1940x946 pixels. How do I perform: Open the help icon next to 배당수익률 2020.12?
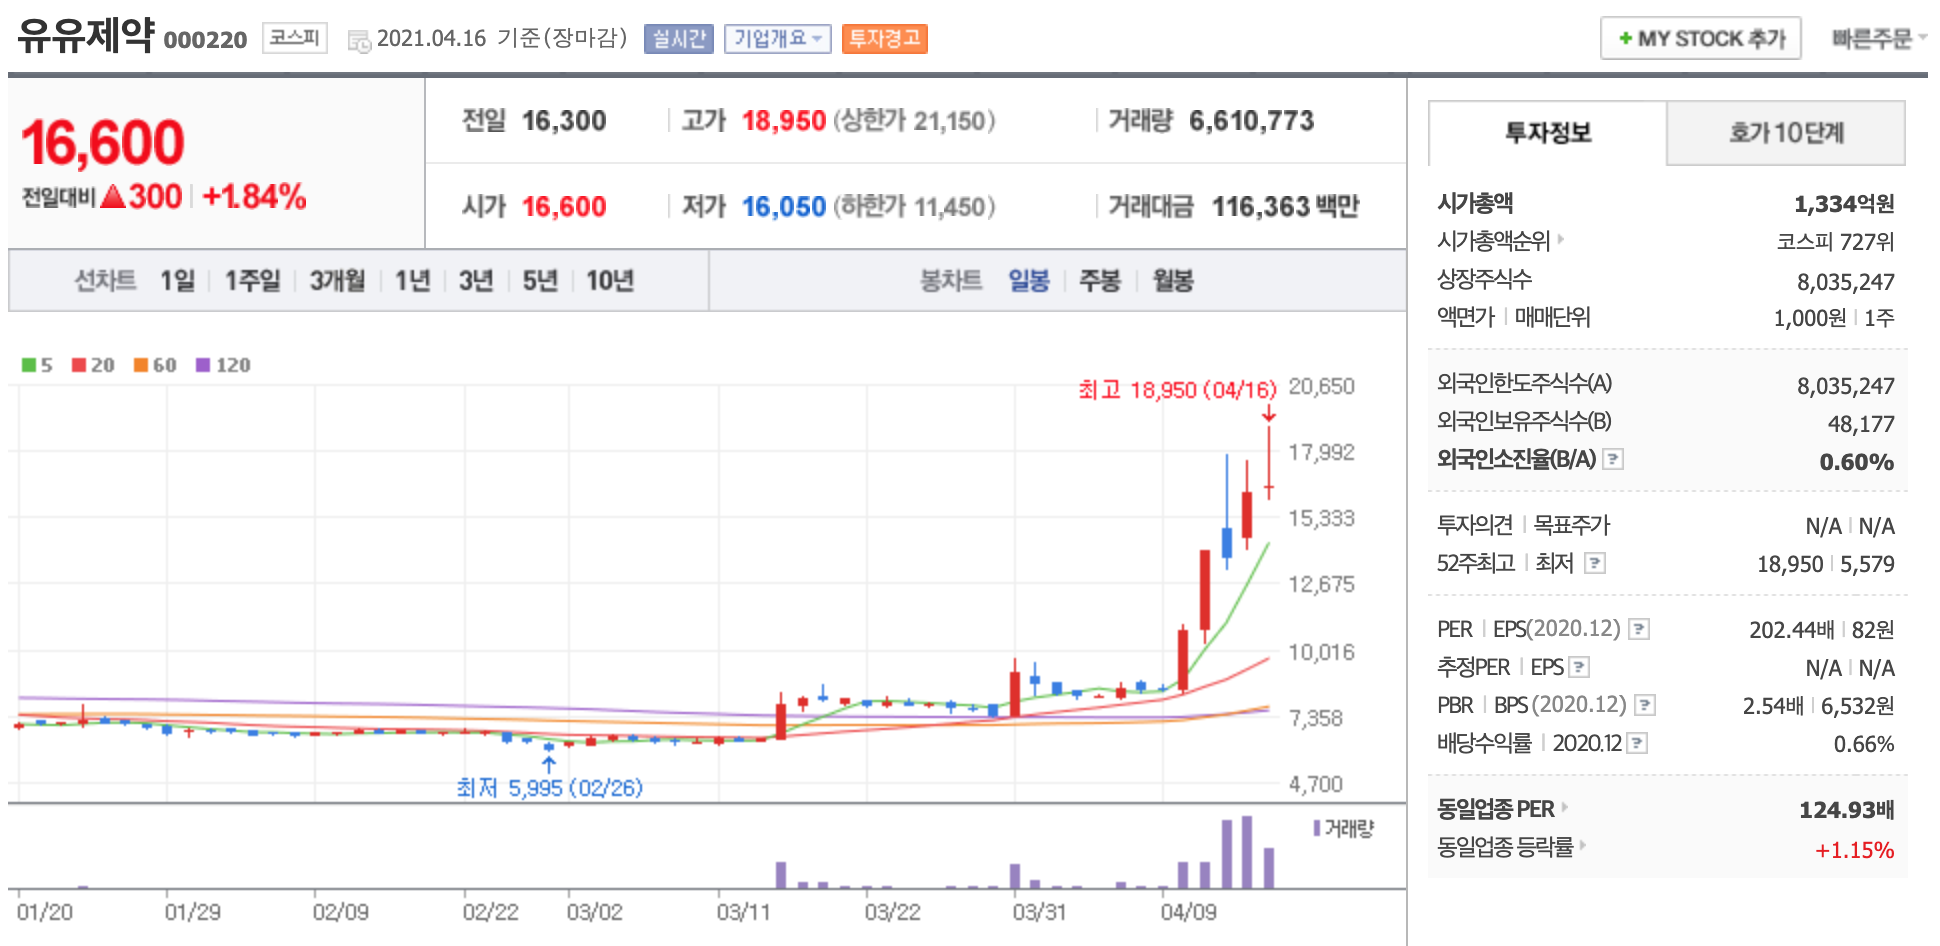(1637, 743)
